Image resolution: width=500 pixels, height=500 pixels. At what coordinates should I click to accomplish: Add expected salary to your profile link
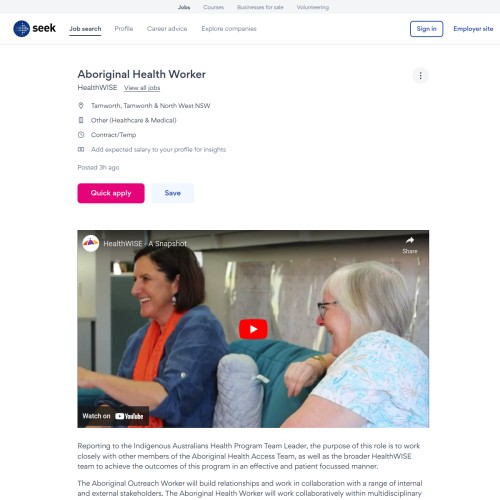click(x=158, y=150)
